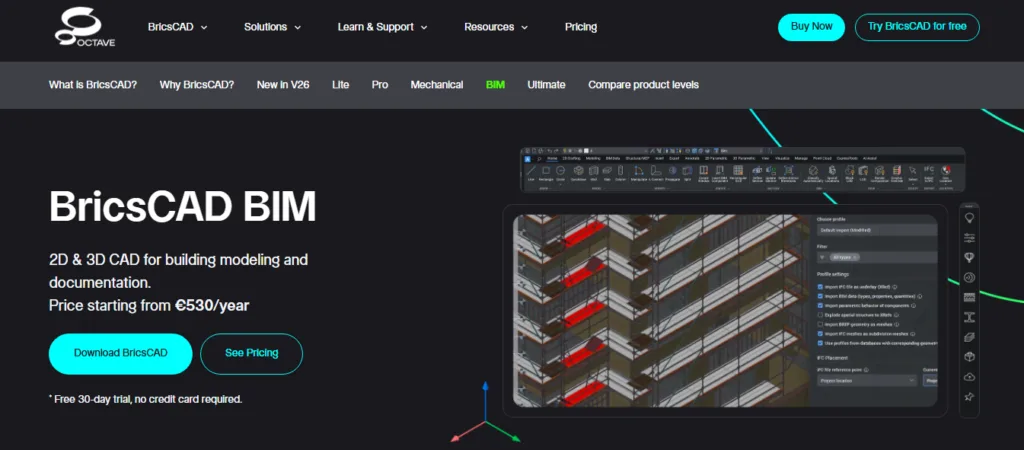Open the Why BricsCAD? tab
The image size is (1024, 450).
click(x=197, y=85)
